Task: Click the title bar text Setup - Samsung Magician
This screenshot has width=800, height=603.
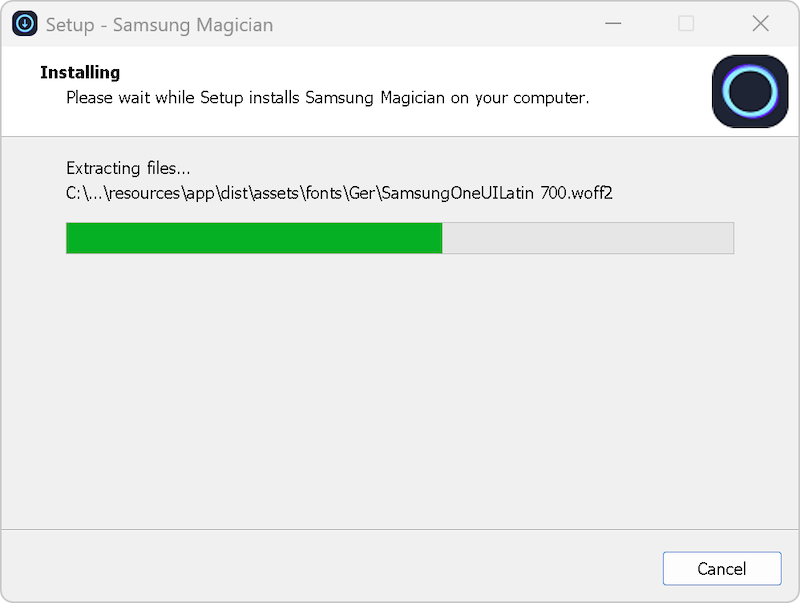Action: [160, 25]
